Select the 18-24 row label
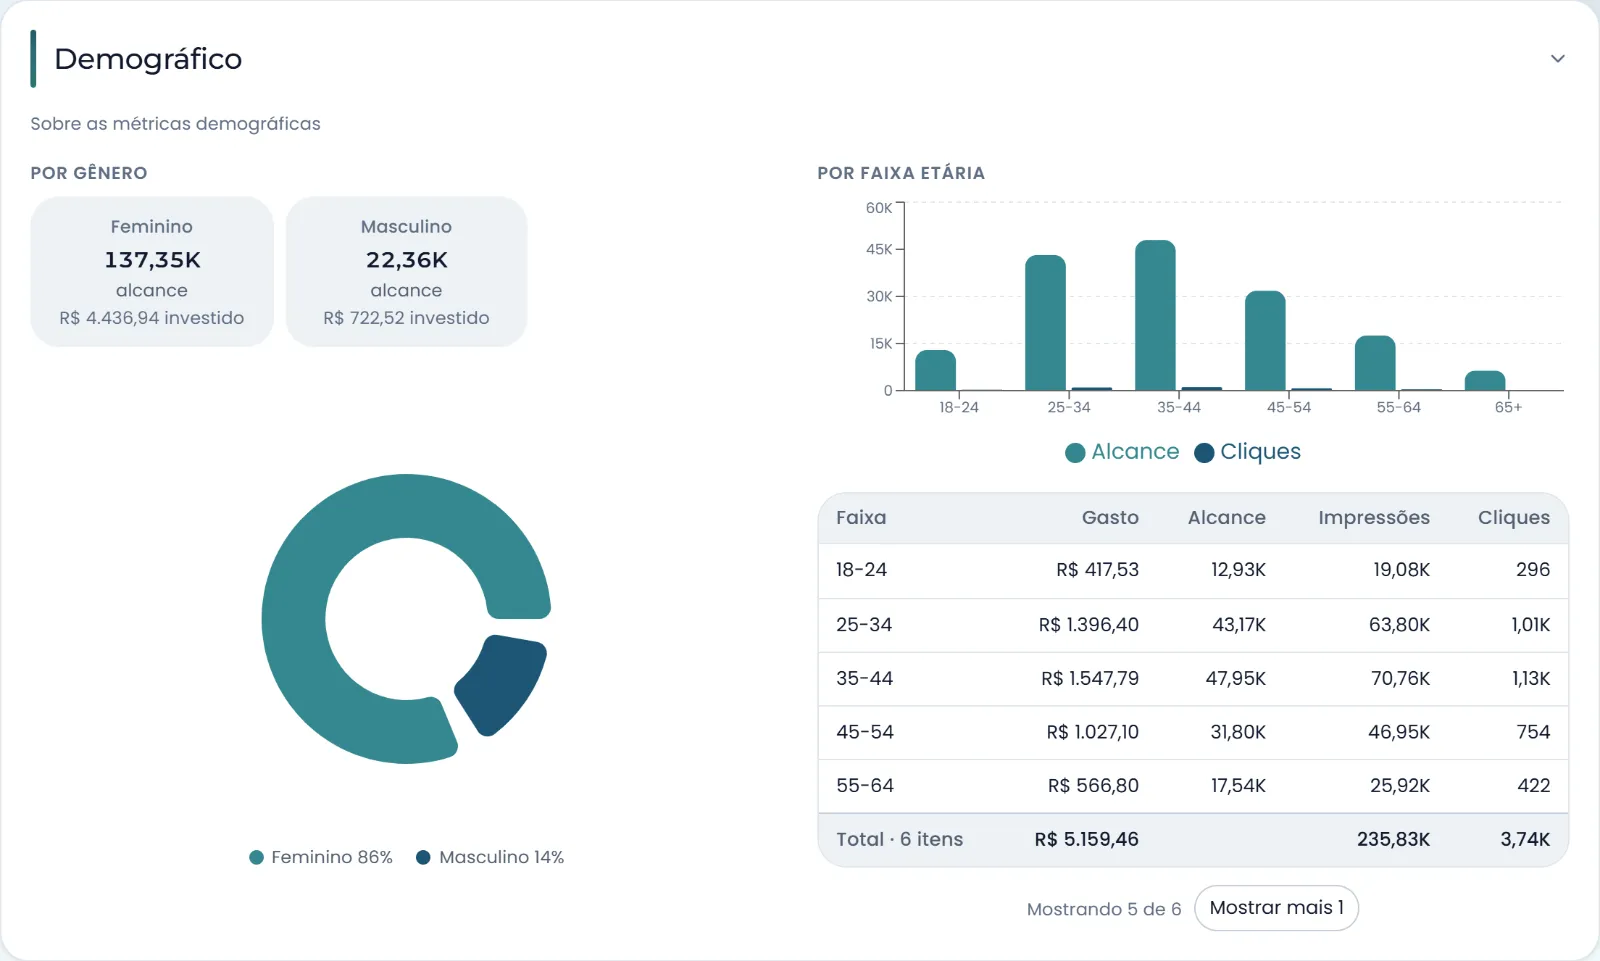 (x=861, y=570)
